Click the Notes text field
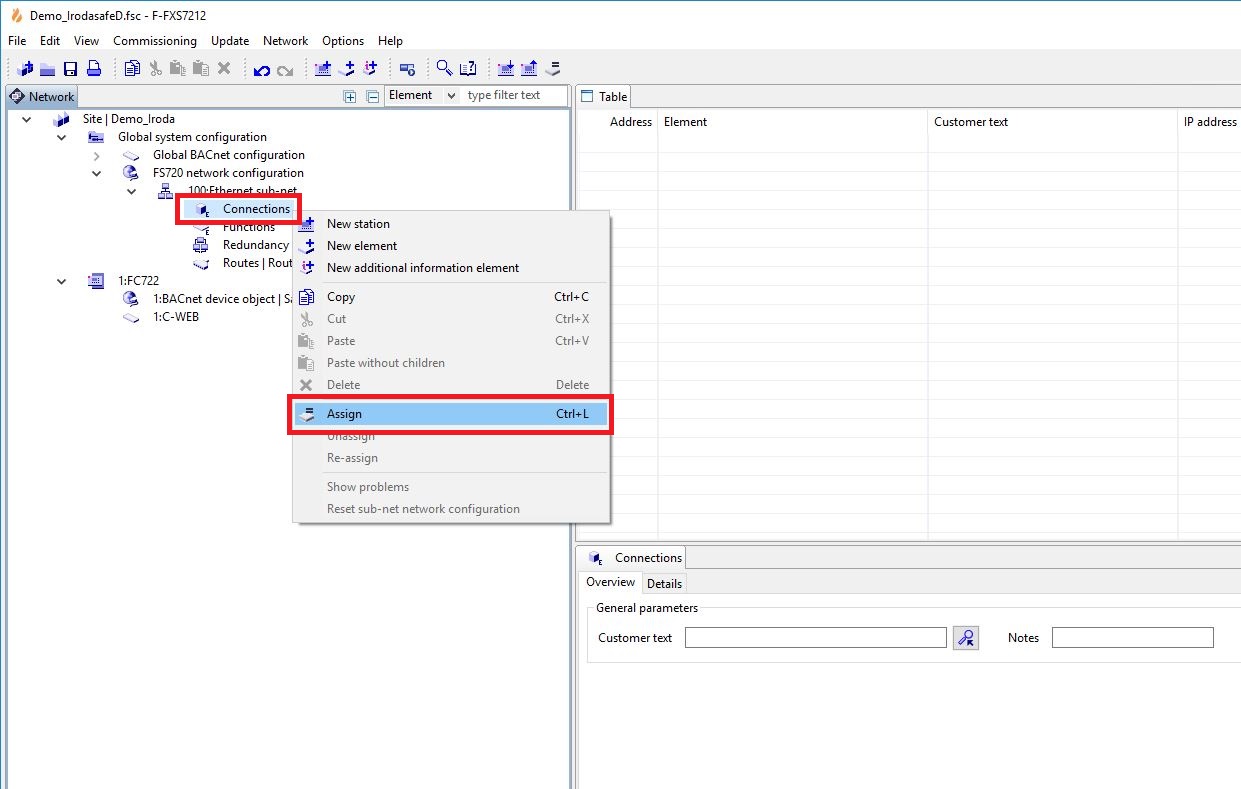The image size is (1241, 789). [1132, 638]
